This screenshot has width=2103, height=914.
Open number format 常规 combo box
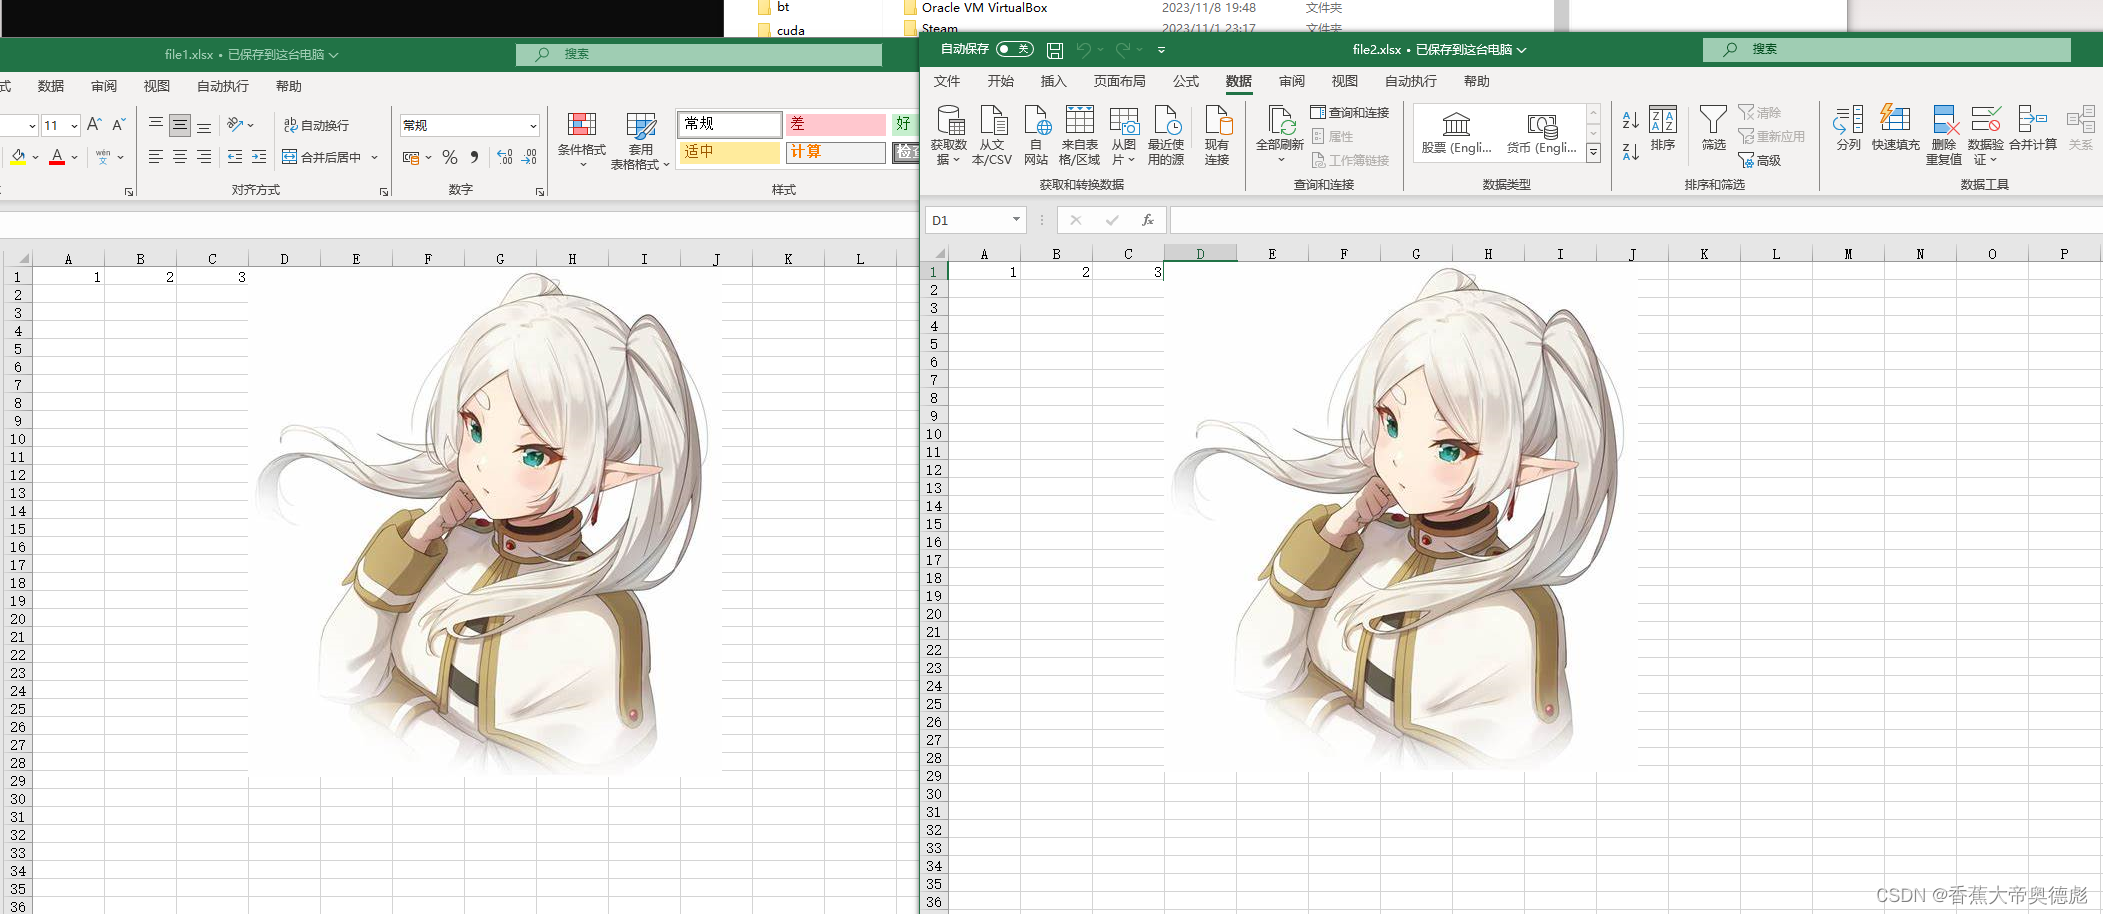point(470,125)
